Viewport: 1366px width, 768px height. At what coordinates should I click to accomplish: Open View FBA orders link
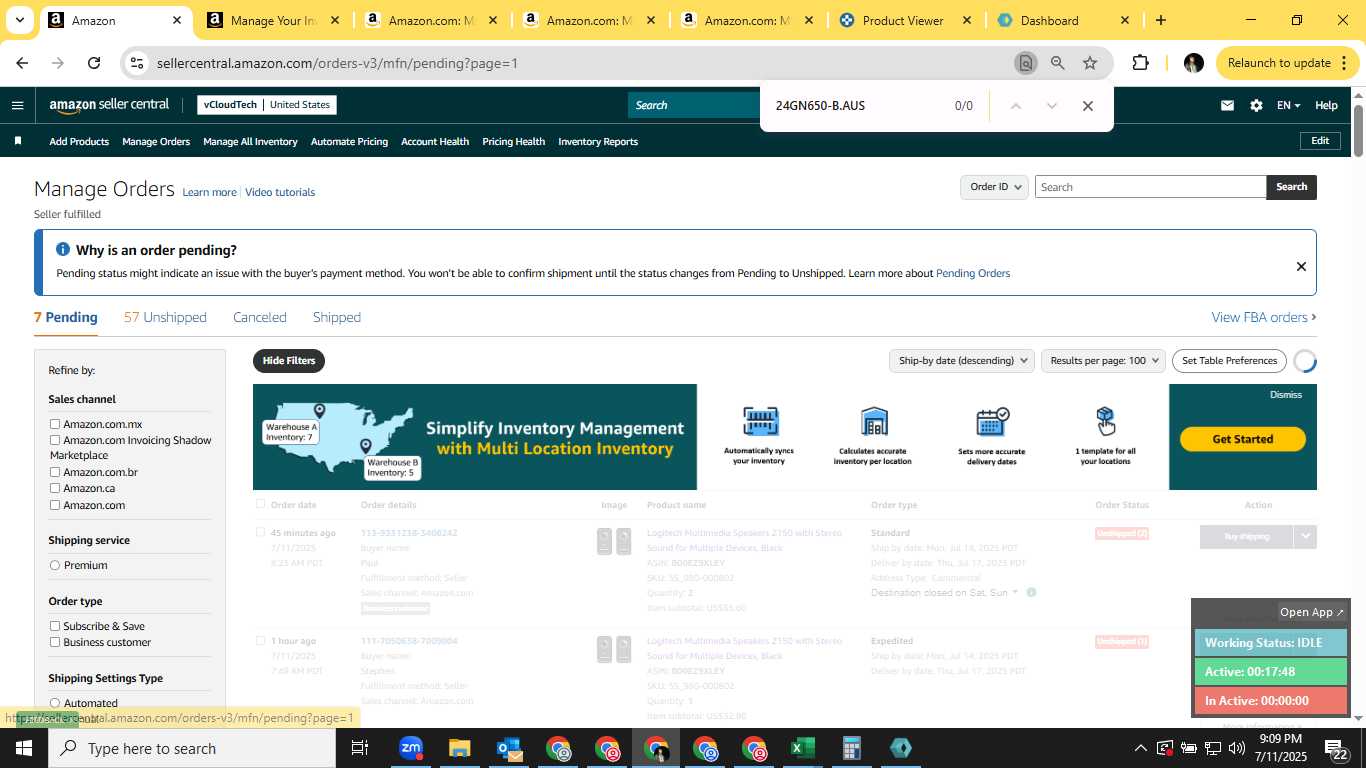(x=1264, y=317)
